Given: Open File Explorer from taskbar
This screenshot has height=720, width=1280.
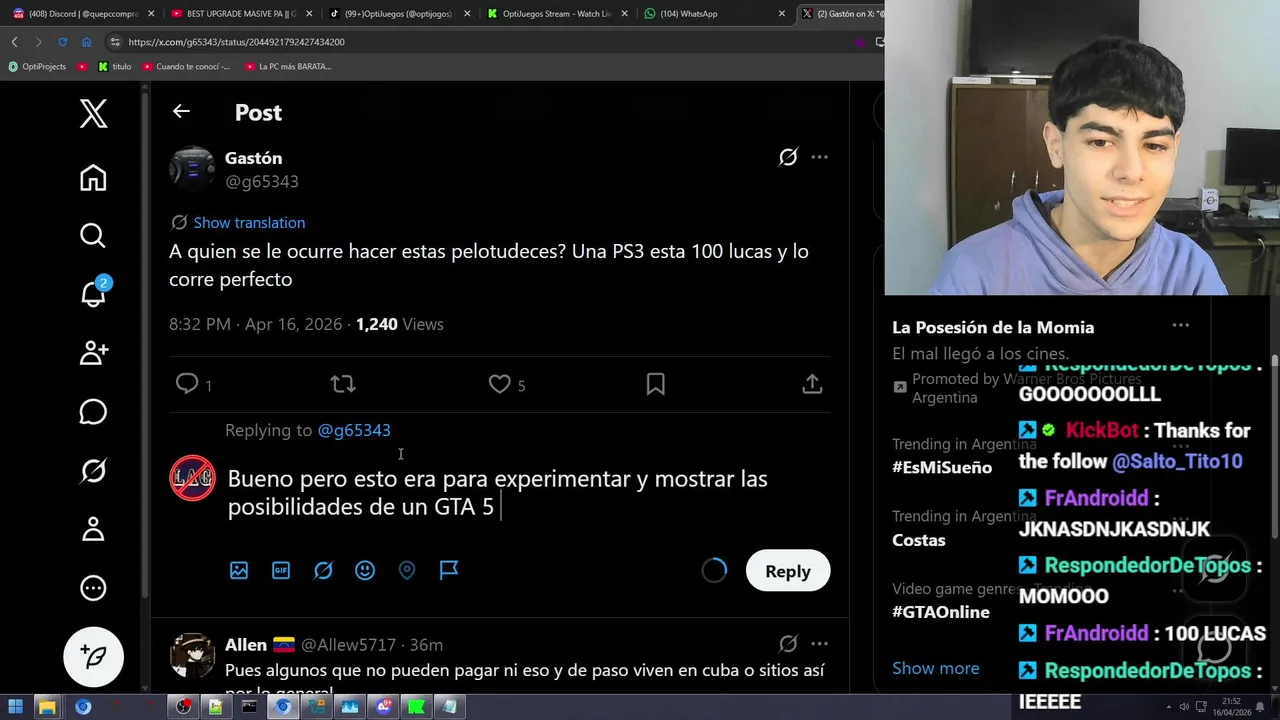Looking at the screenshot, I should [47, 707].
